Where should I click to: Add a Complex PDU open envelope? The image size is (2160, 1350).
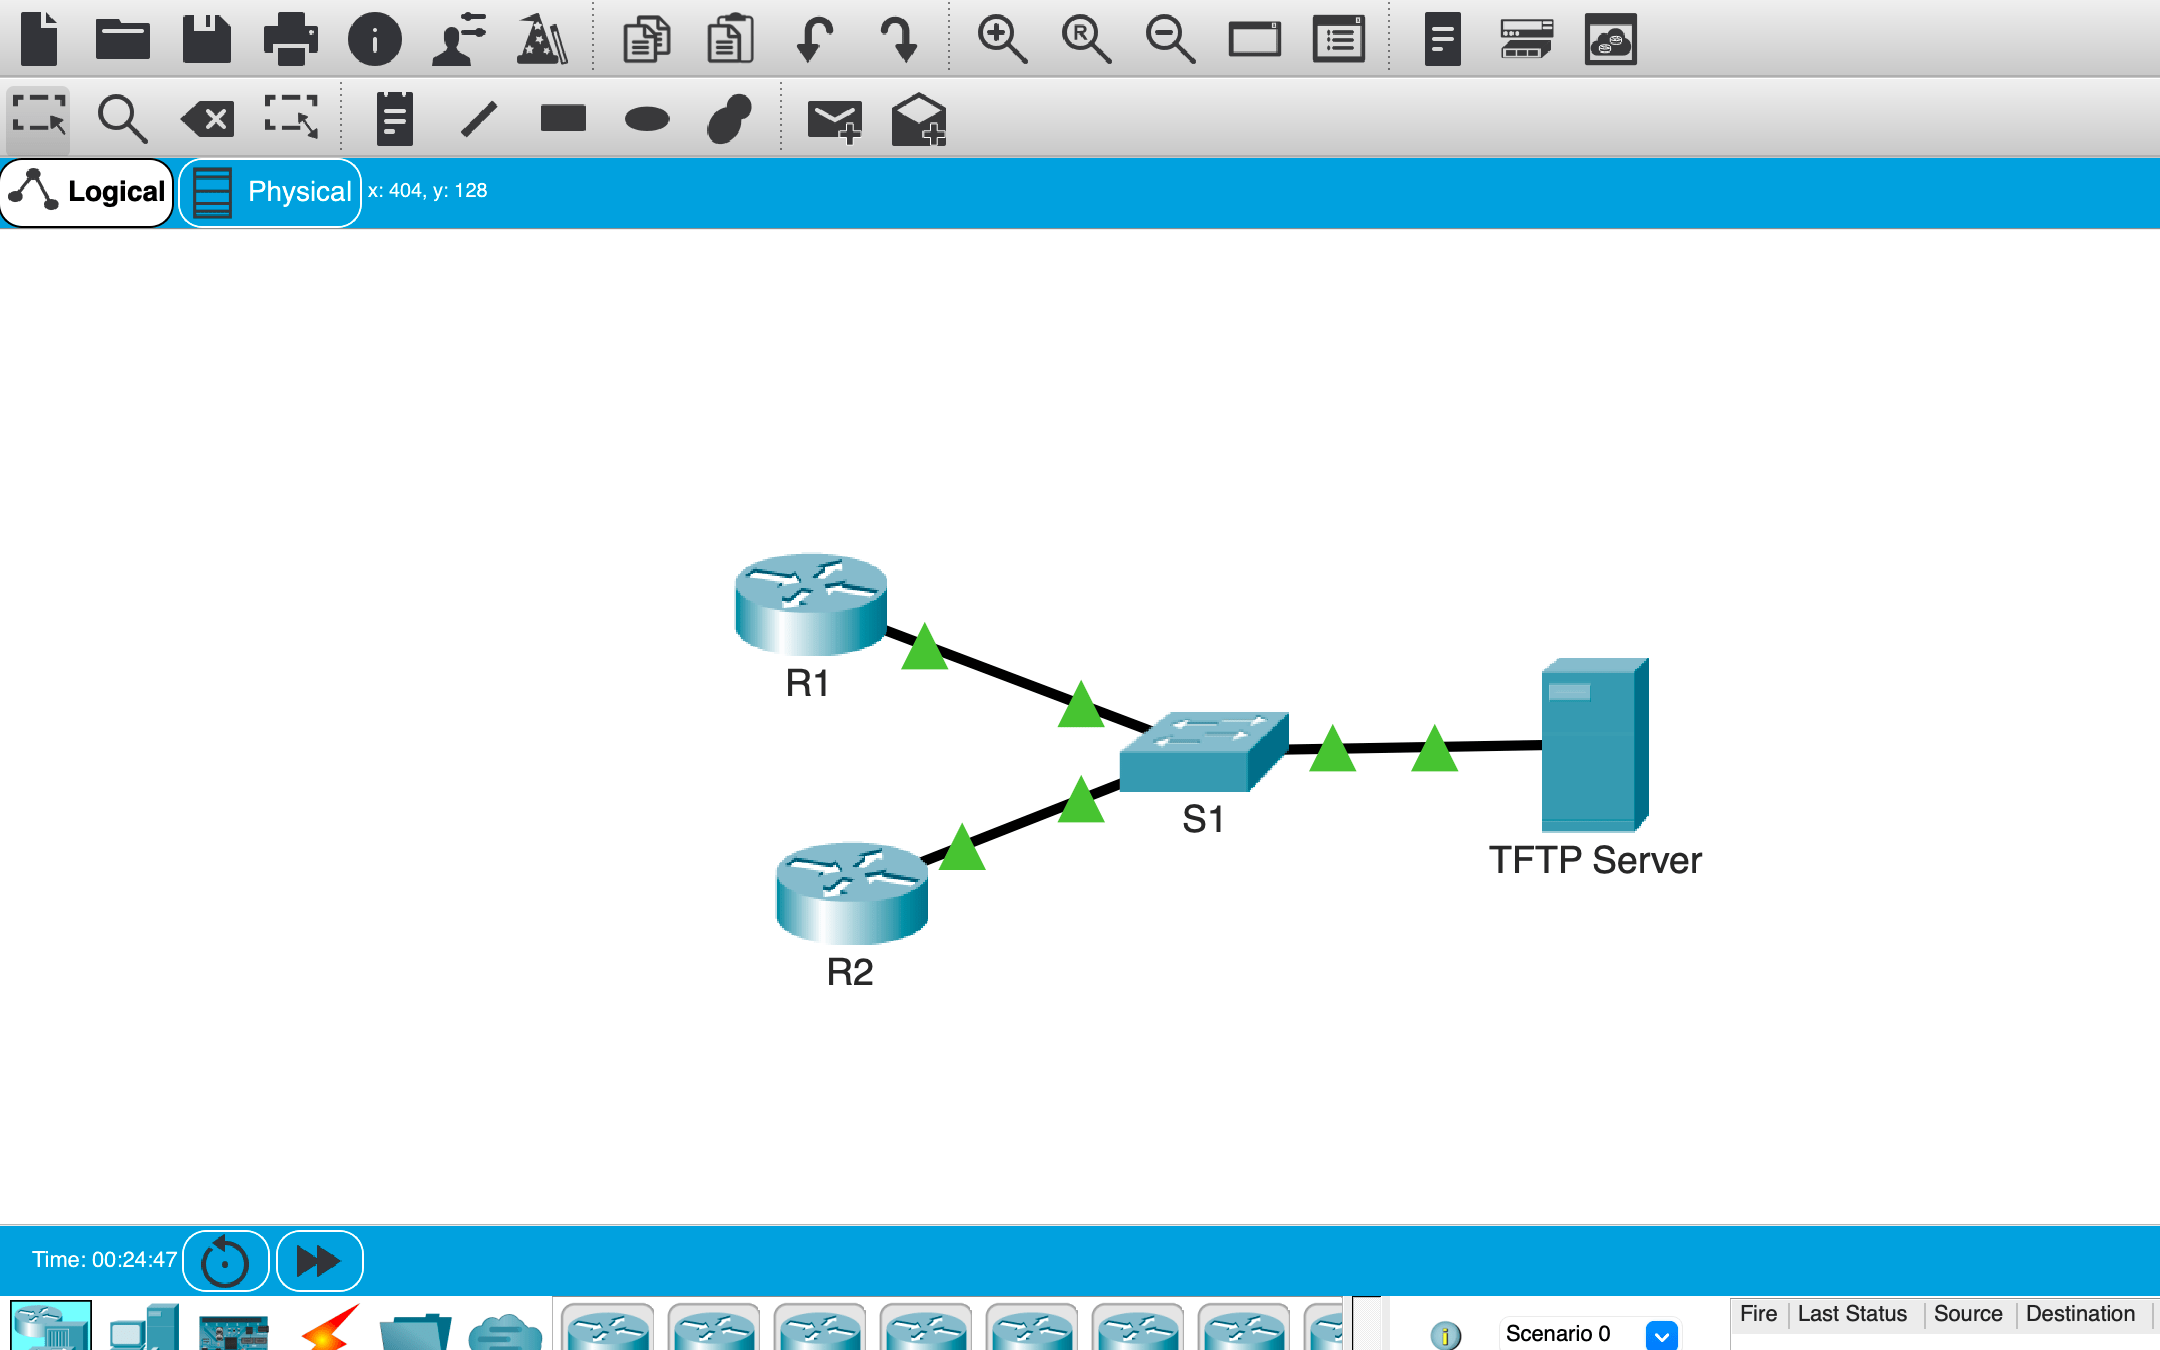click(x=918, y=120)
